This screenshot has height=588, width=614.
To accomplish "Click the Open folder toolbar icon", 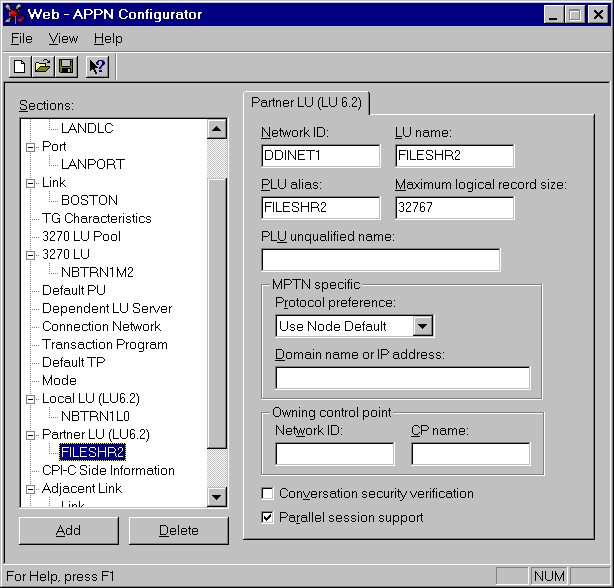I will pyautogui.click(x=42, y=67).
